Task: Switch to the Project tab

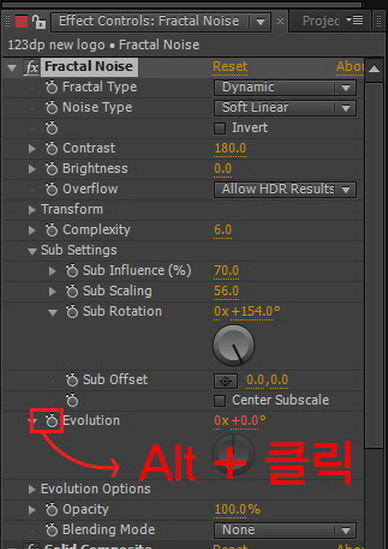Action: pyautogui.click(x=321, y=21)
